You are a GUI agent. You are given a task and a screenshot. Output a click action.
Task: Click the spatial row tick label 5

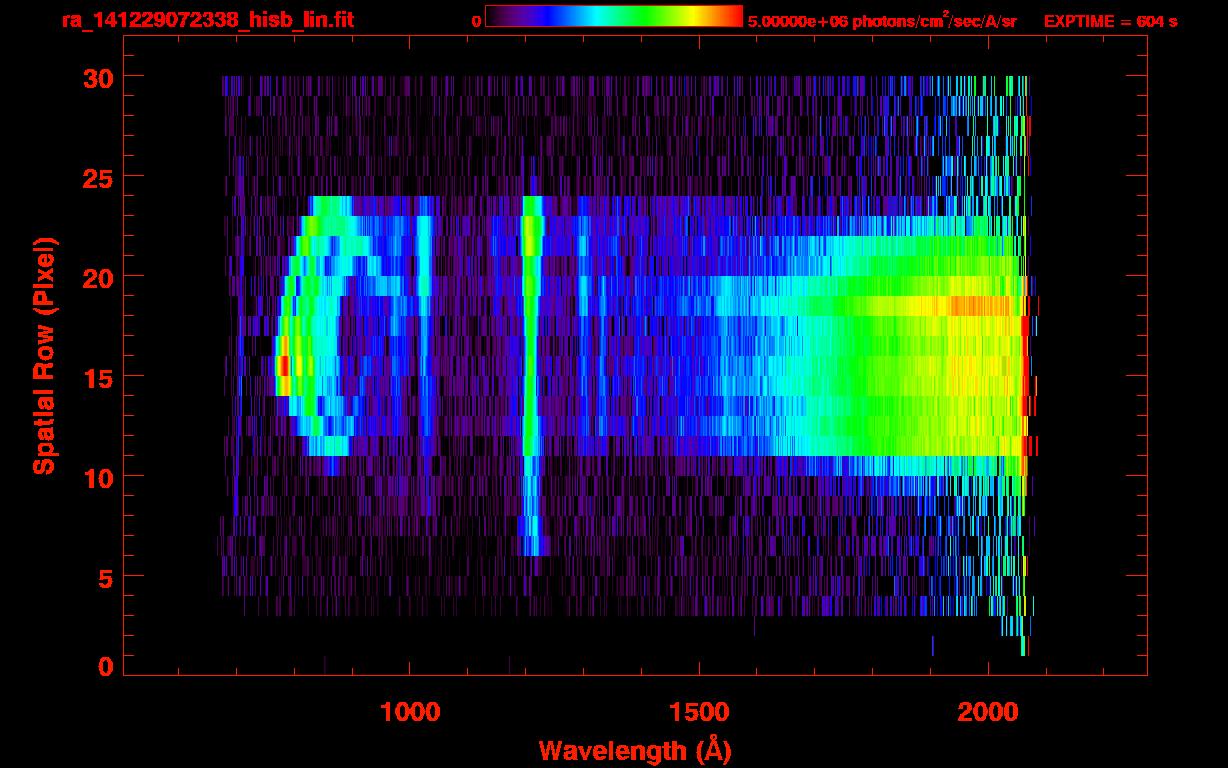coord(105,577)
